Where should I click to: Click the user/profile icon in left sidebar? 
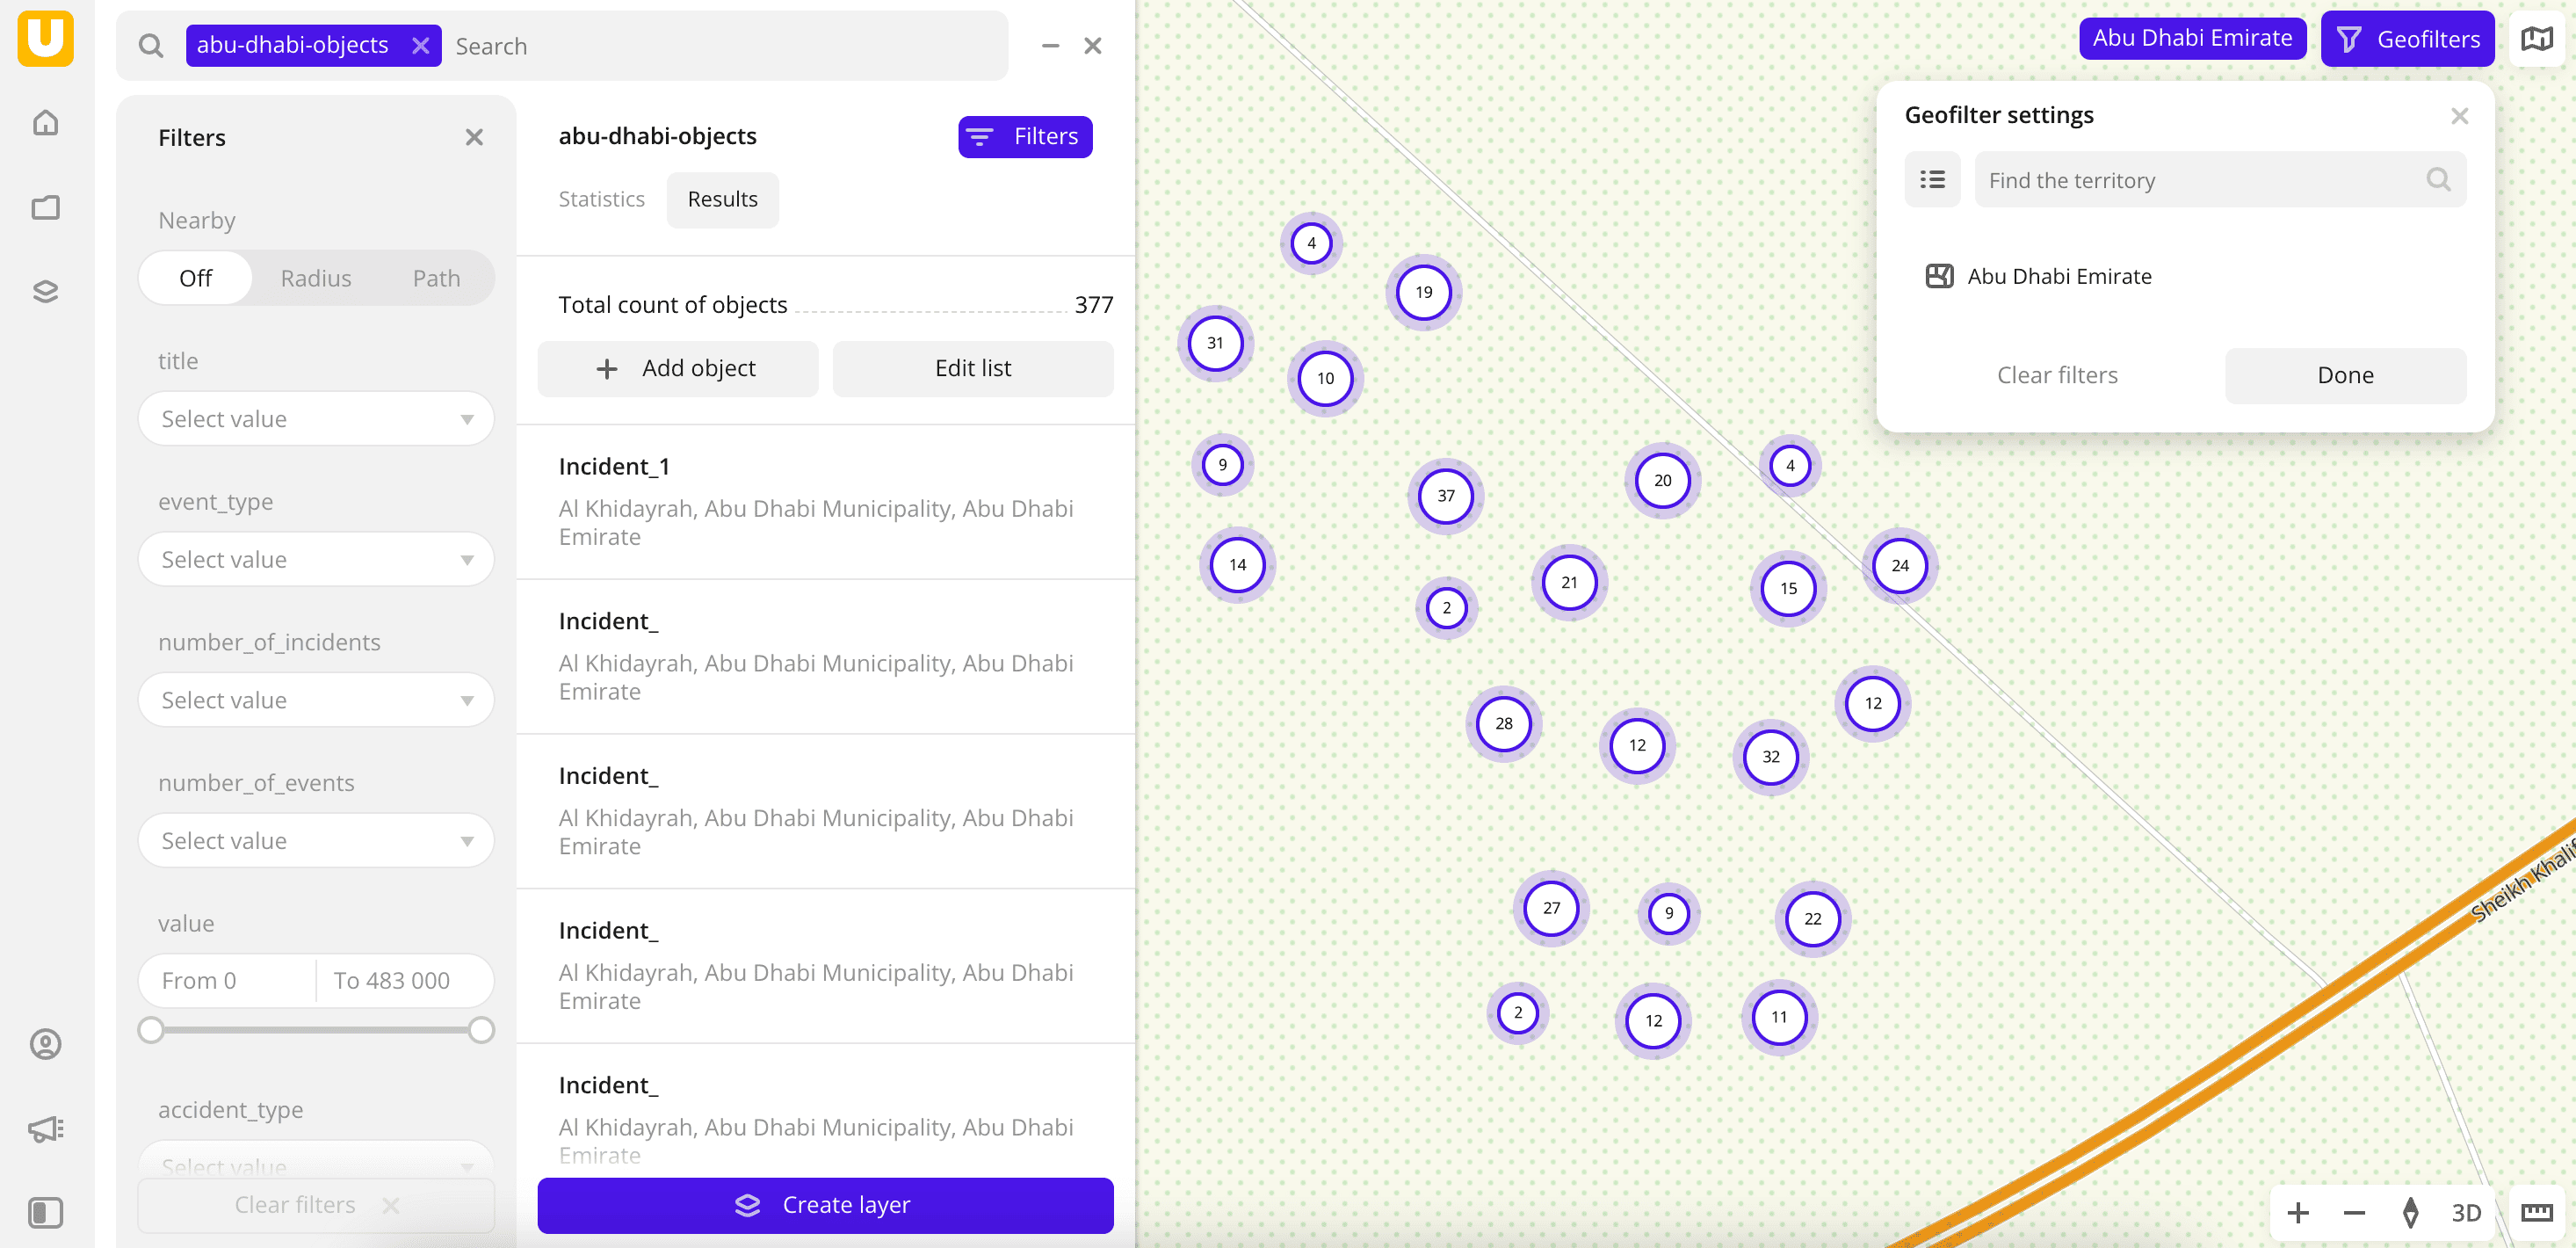[x=44, y=1042]
